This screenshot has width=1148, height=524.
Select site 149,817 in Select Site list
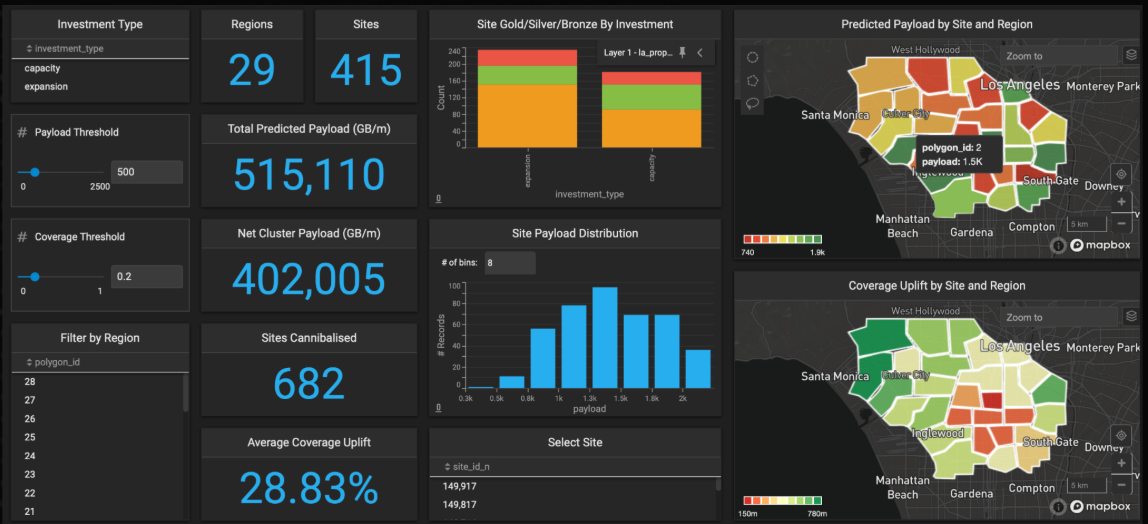click(572, 504)
